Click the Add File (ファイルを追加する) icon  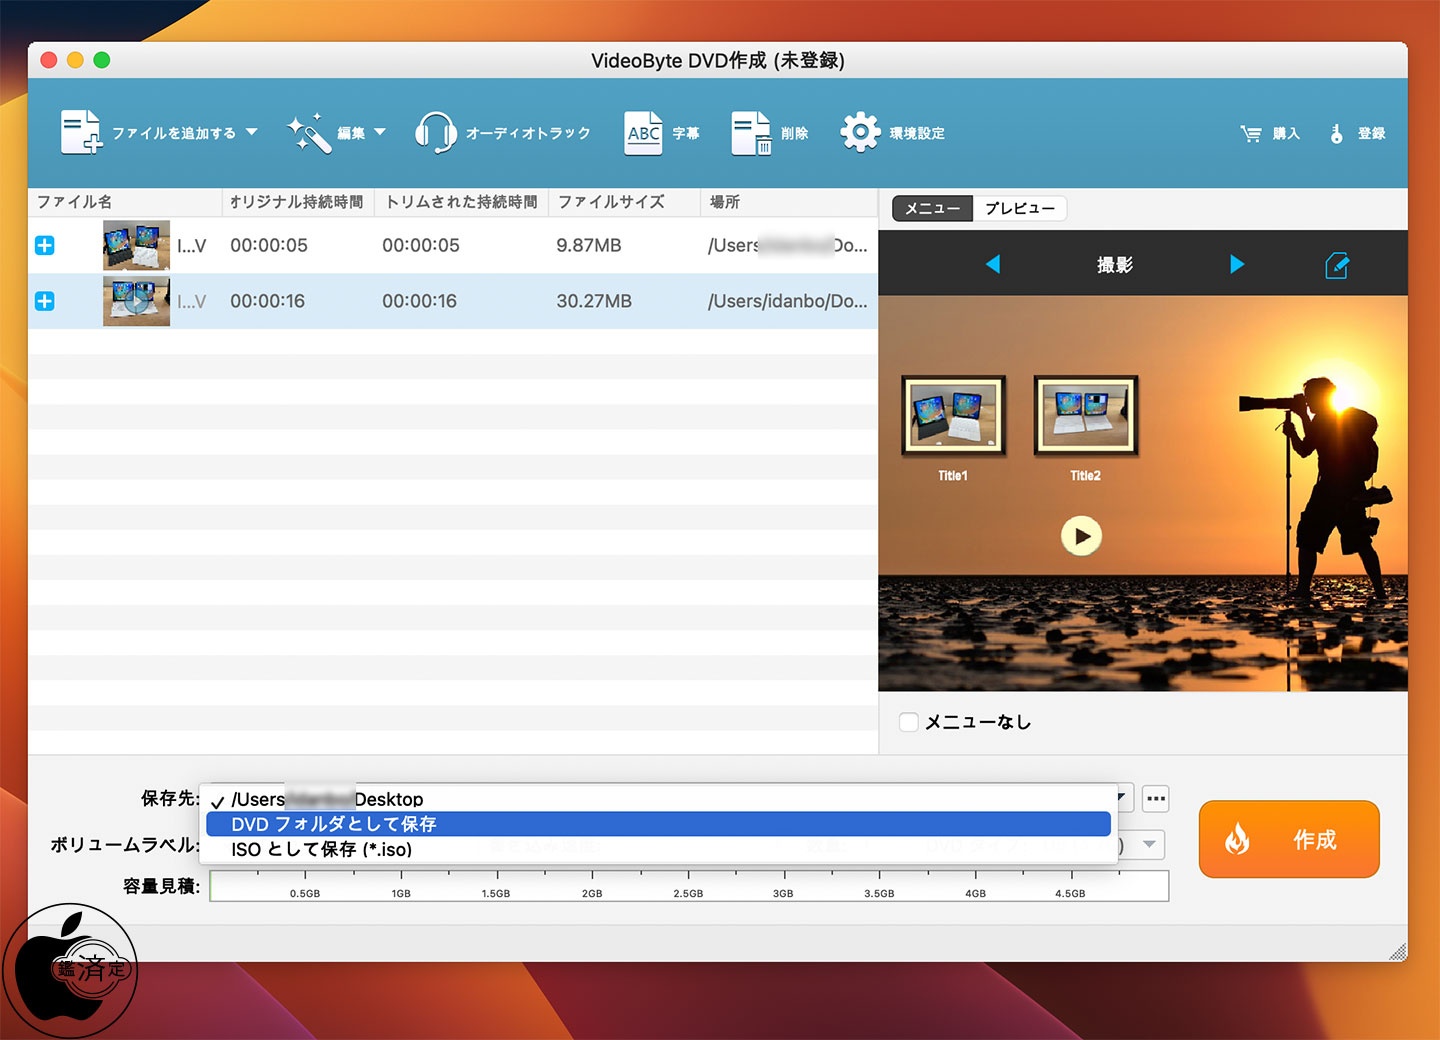pos(81,132)
